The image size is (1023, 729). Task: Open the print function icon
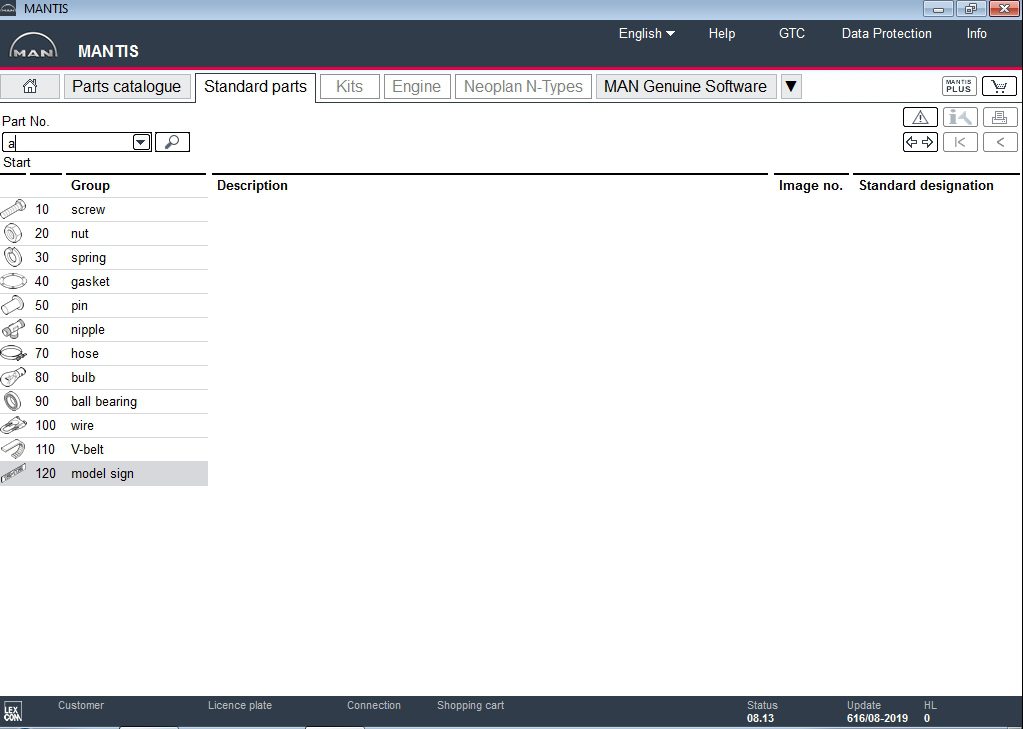tap(999, 117)
